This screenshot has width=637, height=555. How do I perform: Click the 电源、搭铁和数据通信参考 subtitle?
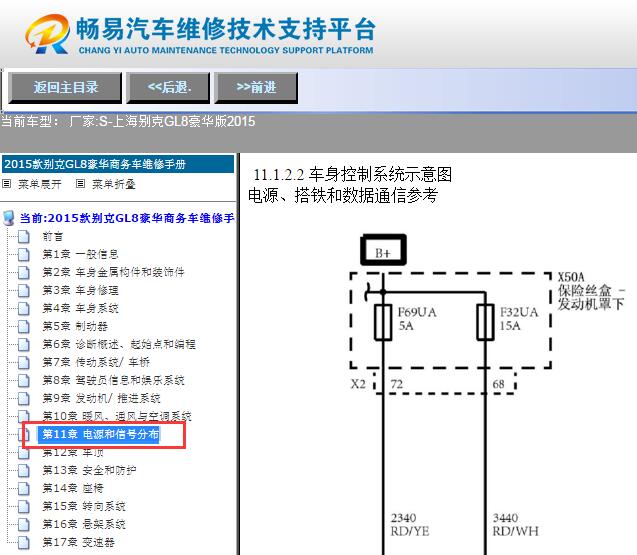[343, 195]
